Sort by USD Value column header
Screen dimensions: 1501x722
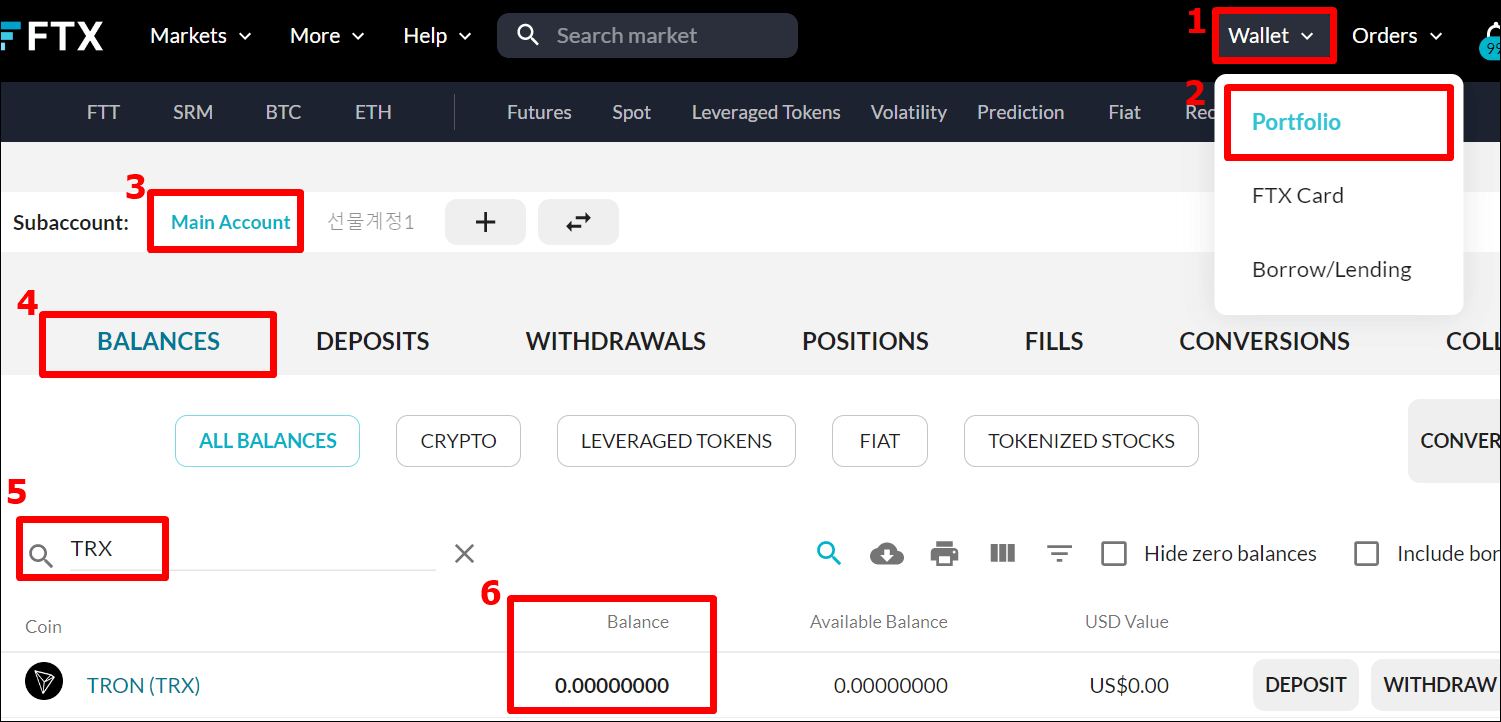1127,622
